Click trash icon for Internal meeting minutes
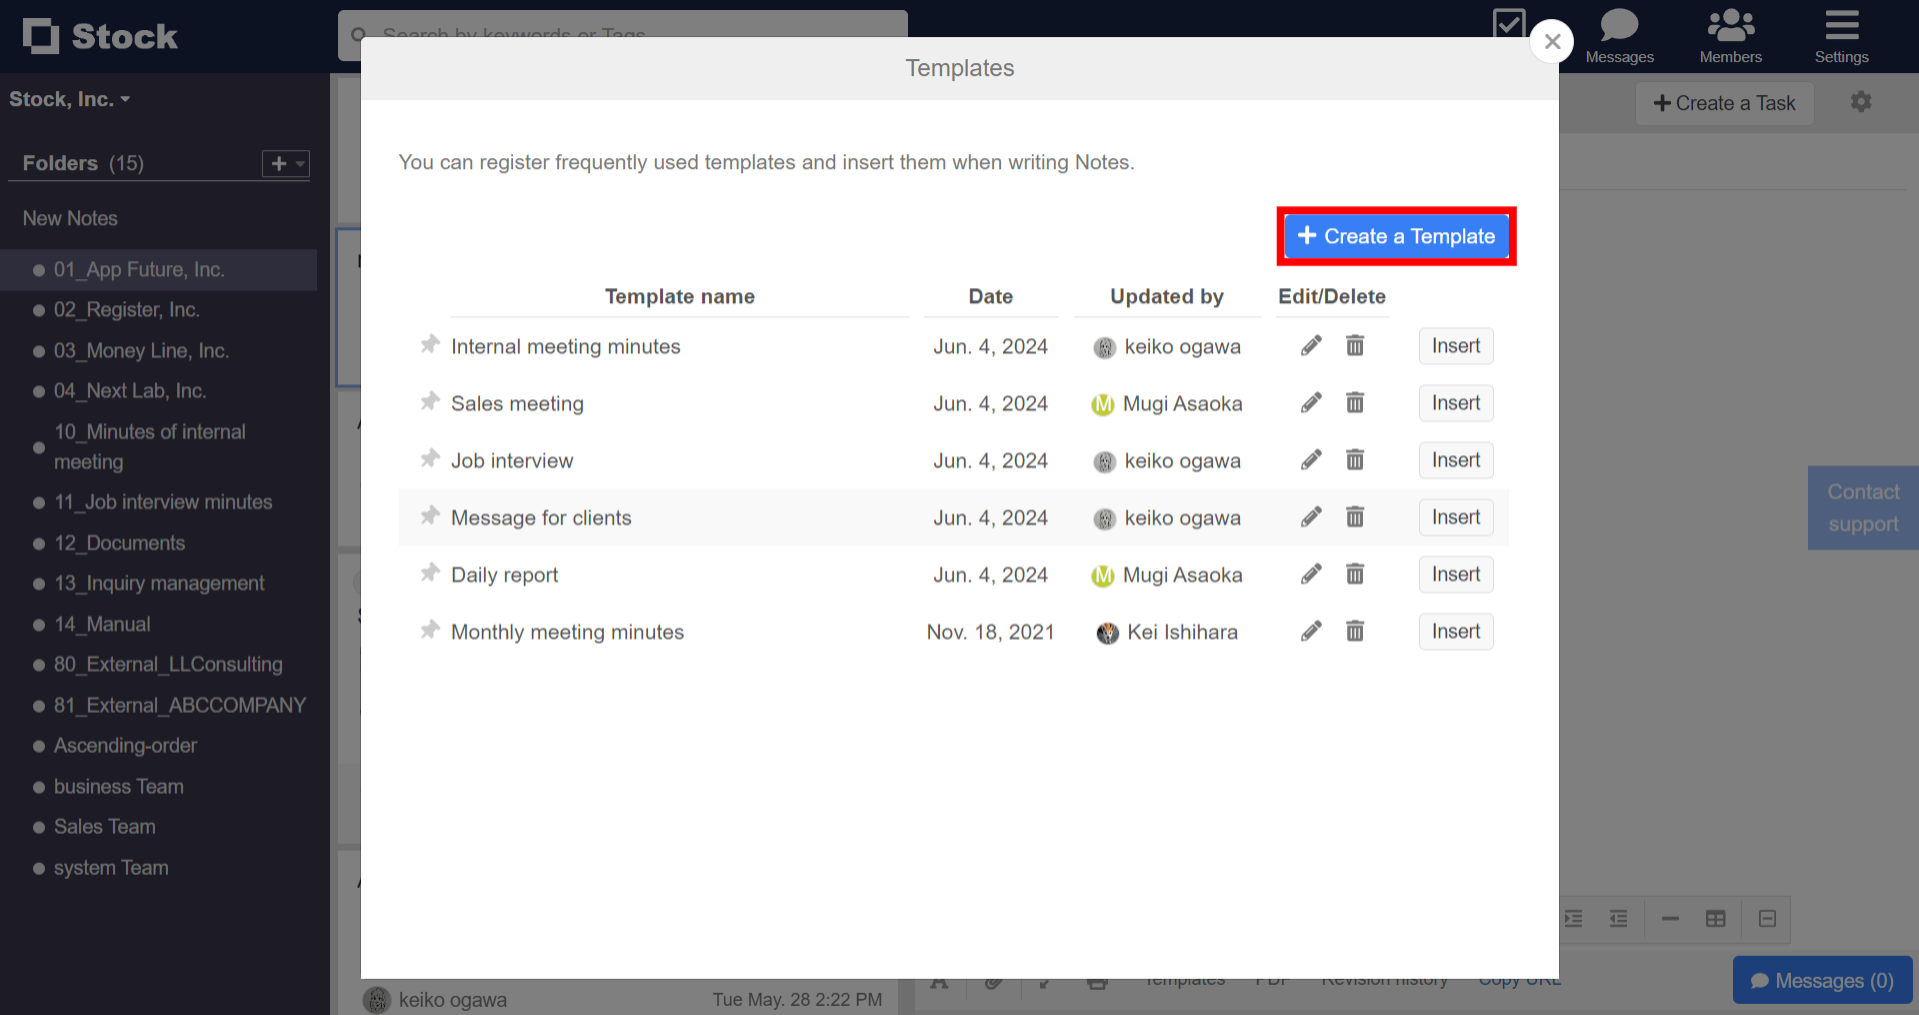This screenshot has width=1919, height=1015. tap(1355, 346)
